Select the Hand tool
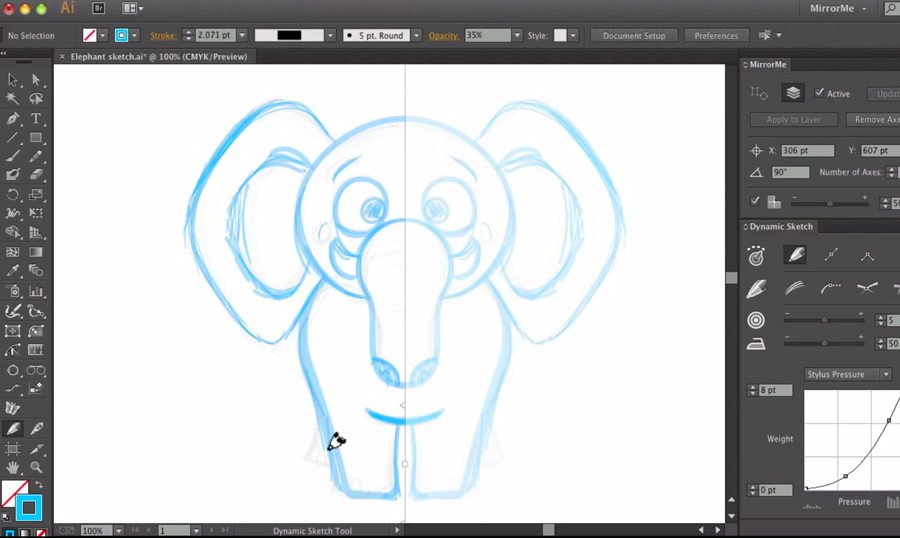The height and width of the screenshot is (538, 900). click(14, 467)
